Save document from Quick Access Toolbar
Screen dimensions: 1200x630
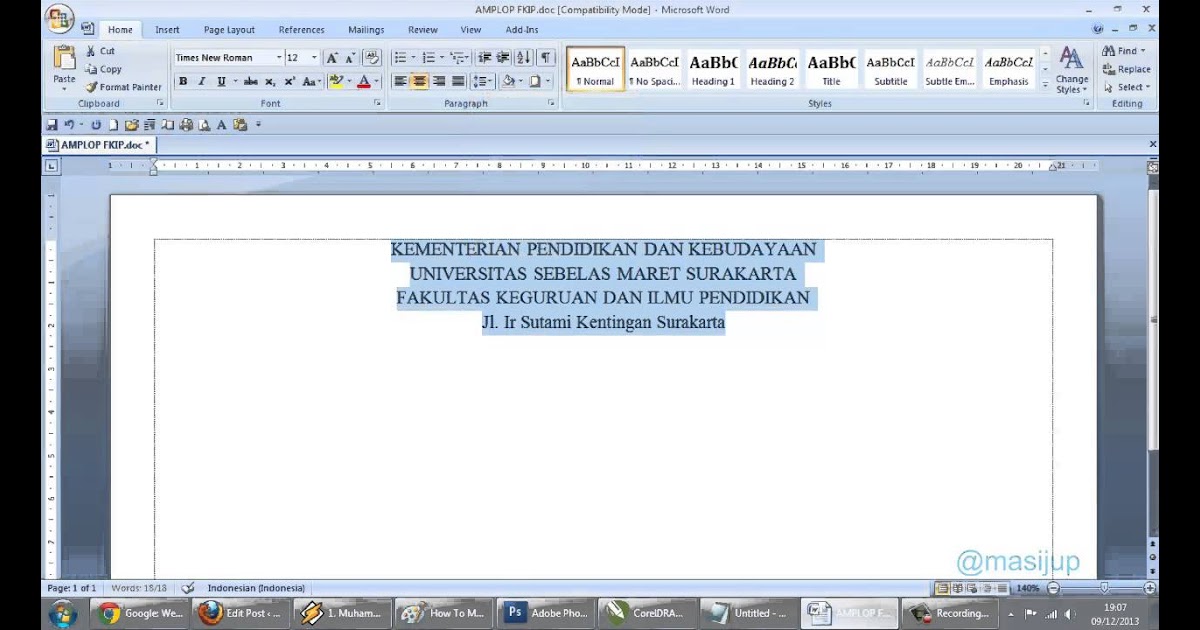click(52, 125)
